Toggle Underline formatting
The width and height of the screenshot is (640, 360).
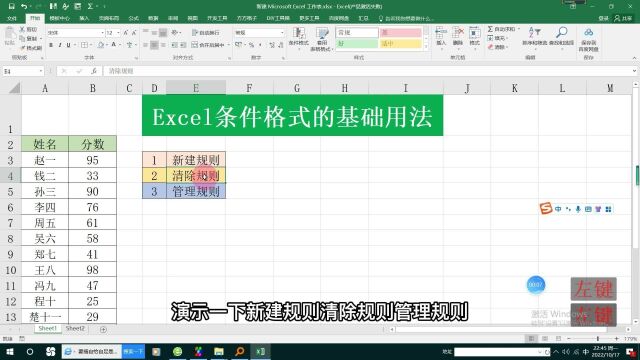pos(68,45)
